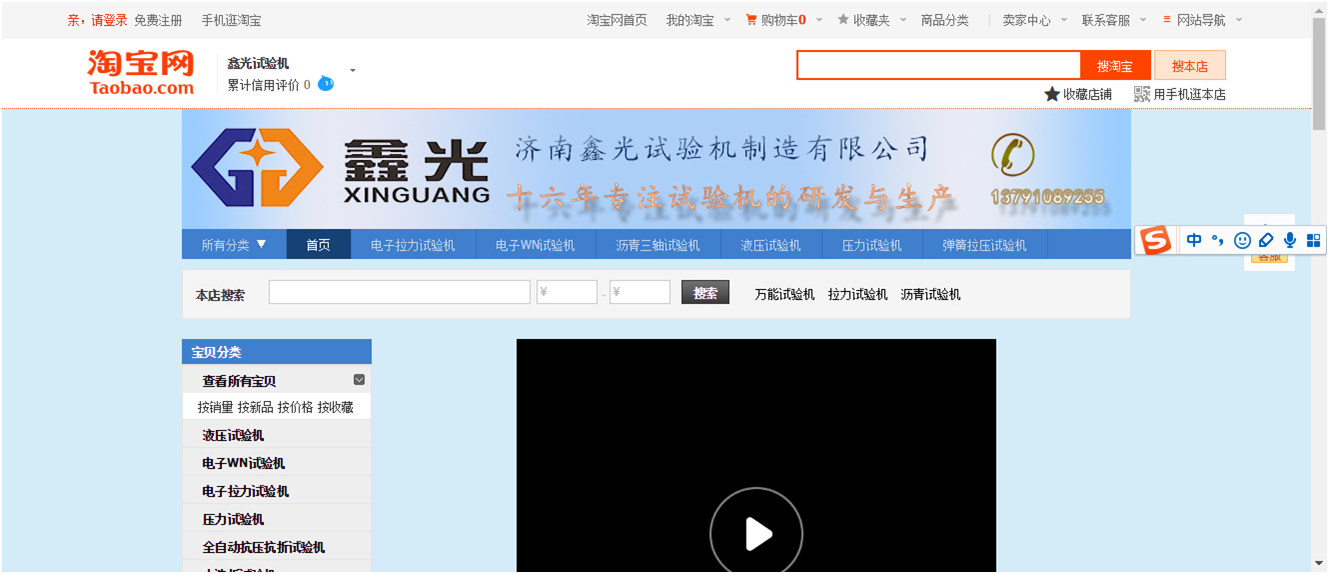Image resolution: width=1329 pixels, height=574 pixels.
Task: Open Sogou emoji smiley panel
Action: [x=1242, y=241]
